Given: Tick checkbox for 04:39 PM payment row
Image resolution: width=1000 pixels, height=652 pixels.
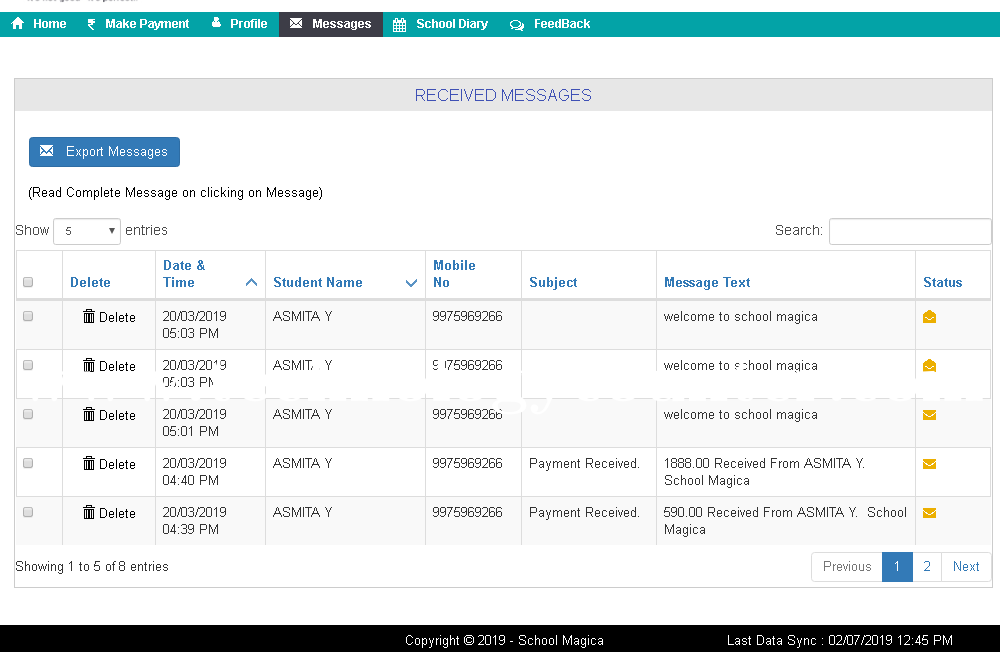Looking at the screenshot, I should [x=28, y=512].
